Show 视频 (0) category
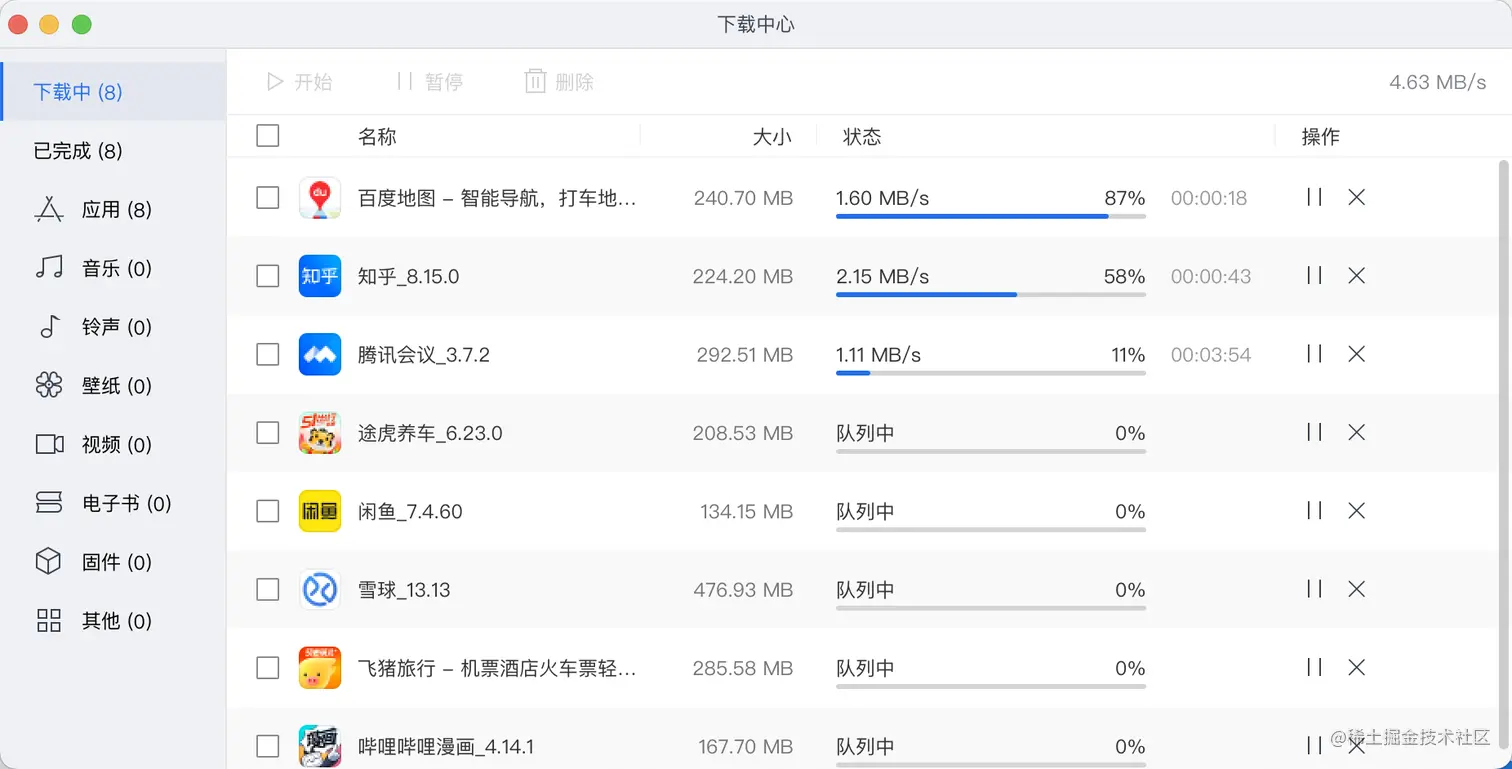 pos(113,445)
